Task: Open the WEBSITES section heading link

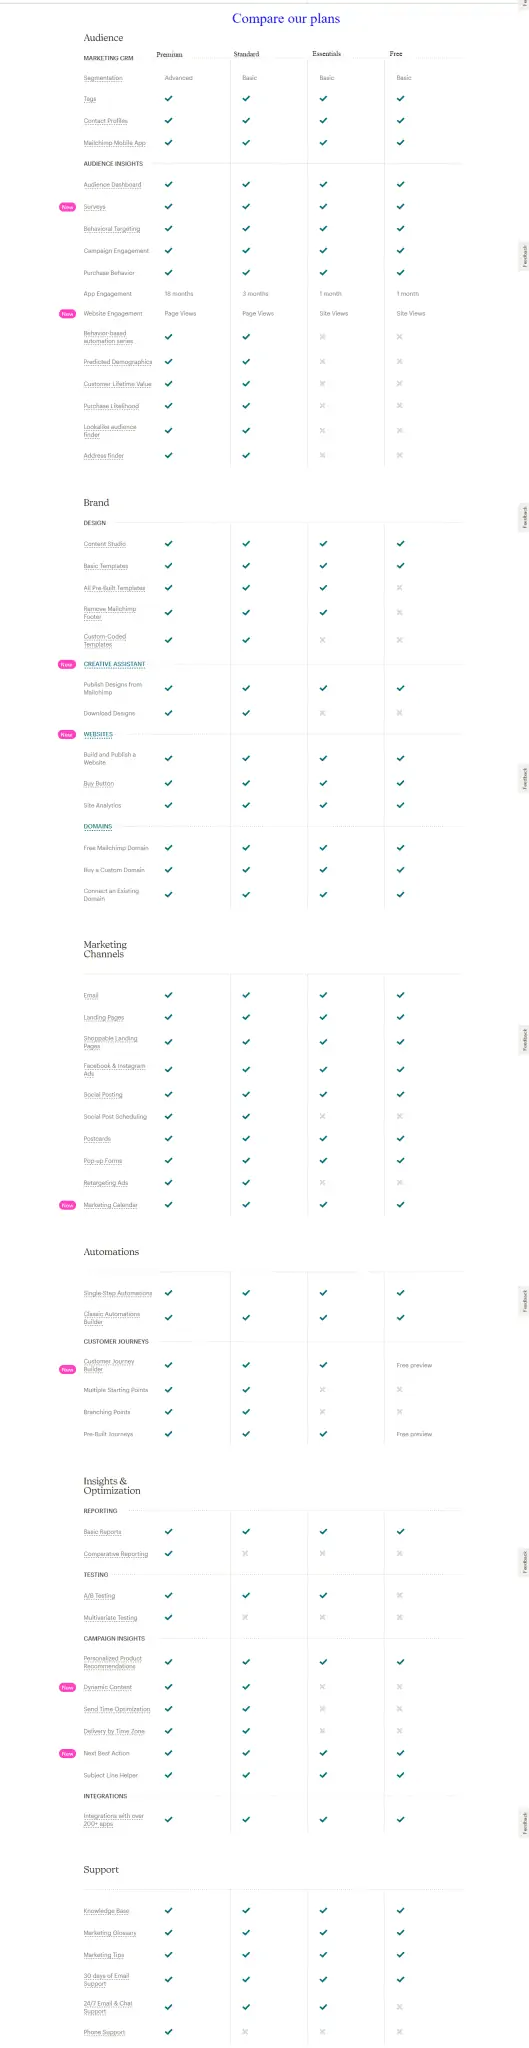Action: tap(98, 734)
